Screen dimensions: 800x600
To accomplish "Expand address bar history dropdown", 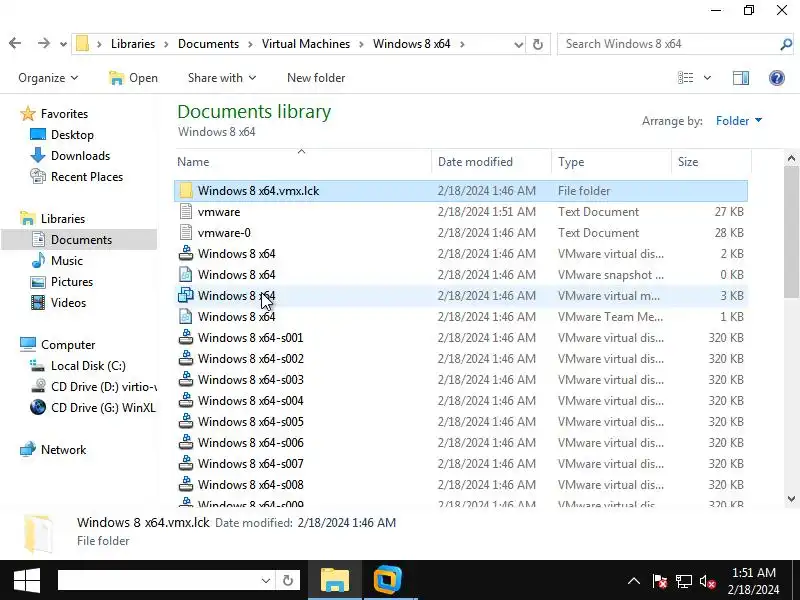I will pos(518,44).
